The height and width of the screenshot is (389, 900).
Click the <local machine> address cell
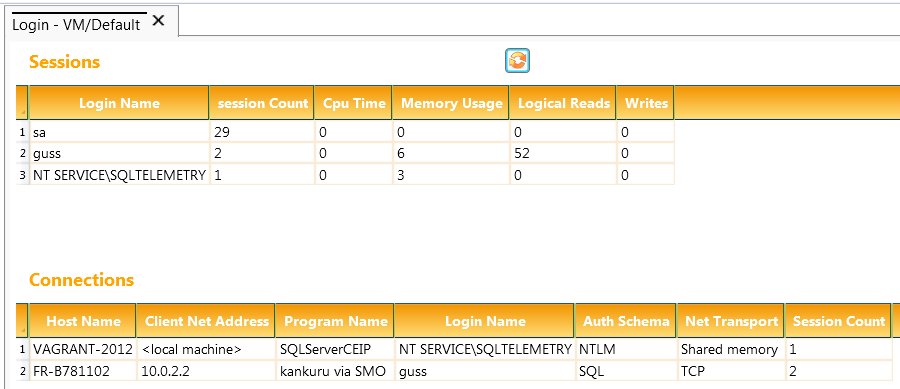pos(206,349)
